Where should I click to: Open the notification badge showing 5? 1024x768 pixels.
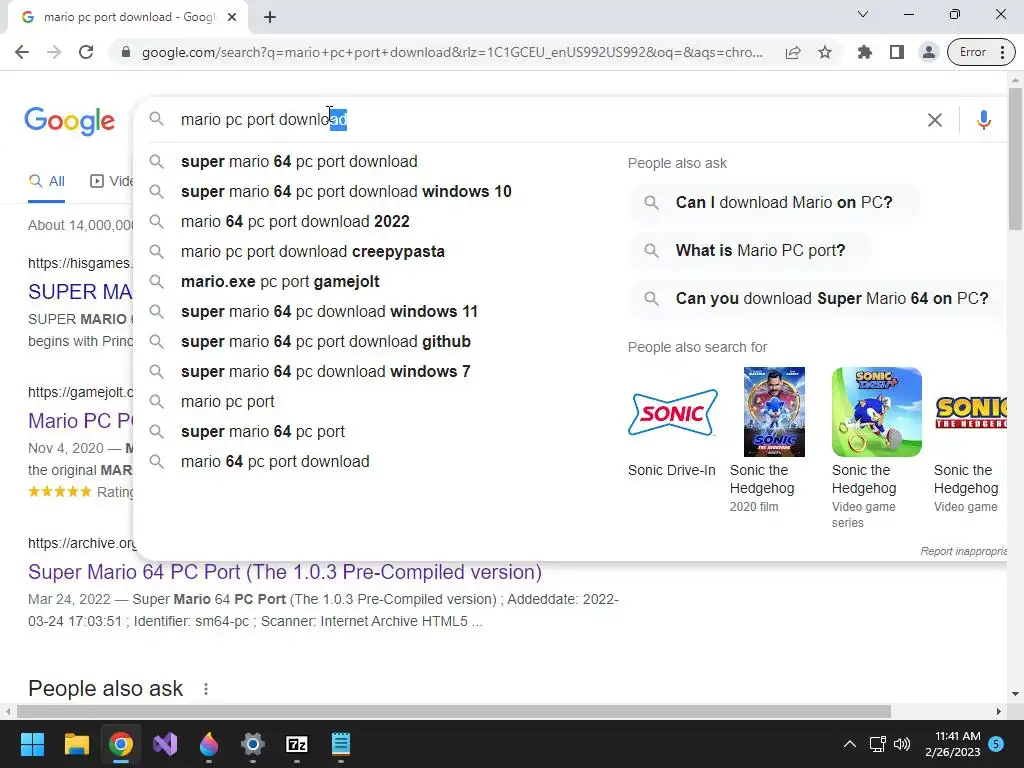996,744
